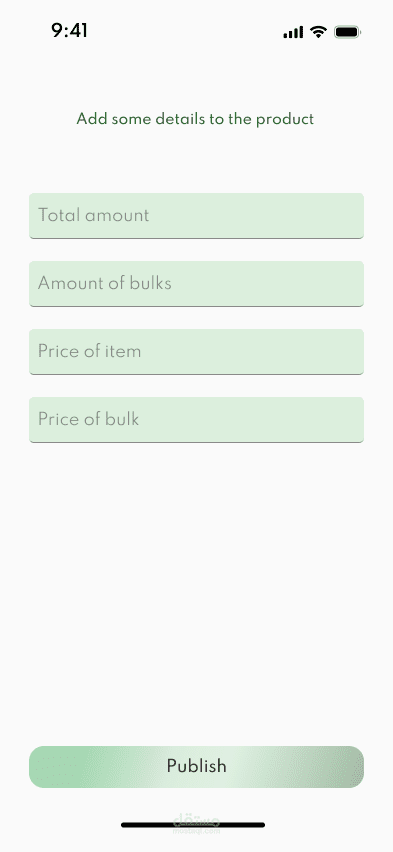Tap the Wi-Fi status icon
This screenshot has height=852, width=393.
(318, 32)
